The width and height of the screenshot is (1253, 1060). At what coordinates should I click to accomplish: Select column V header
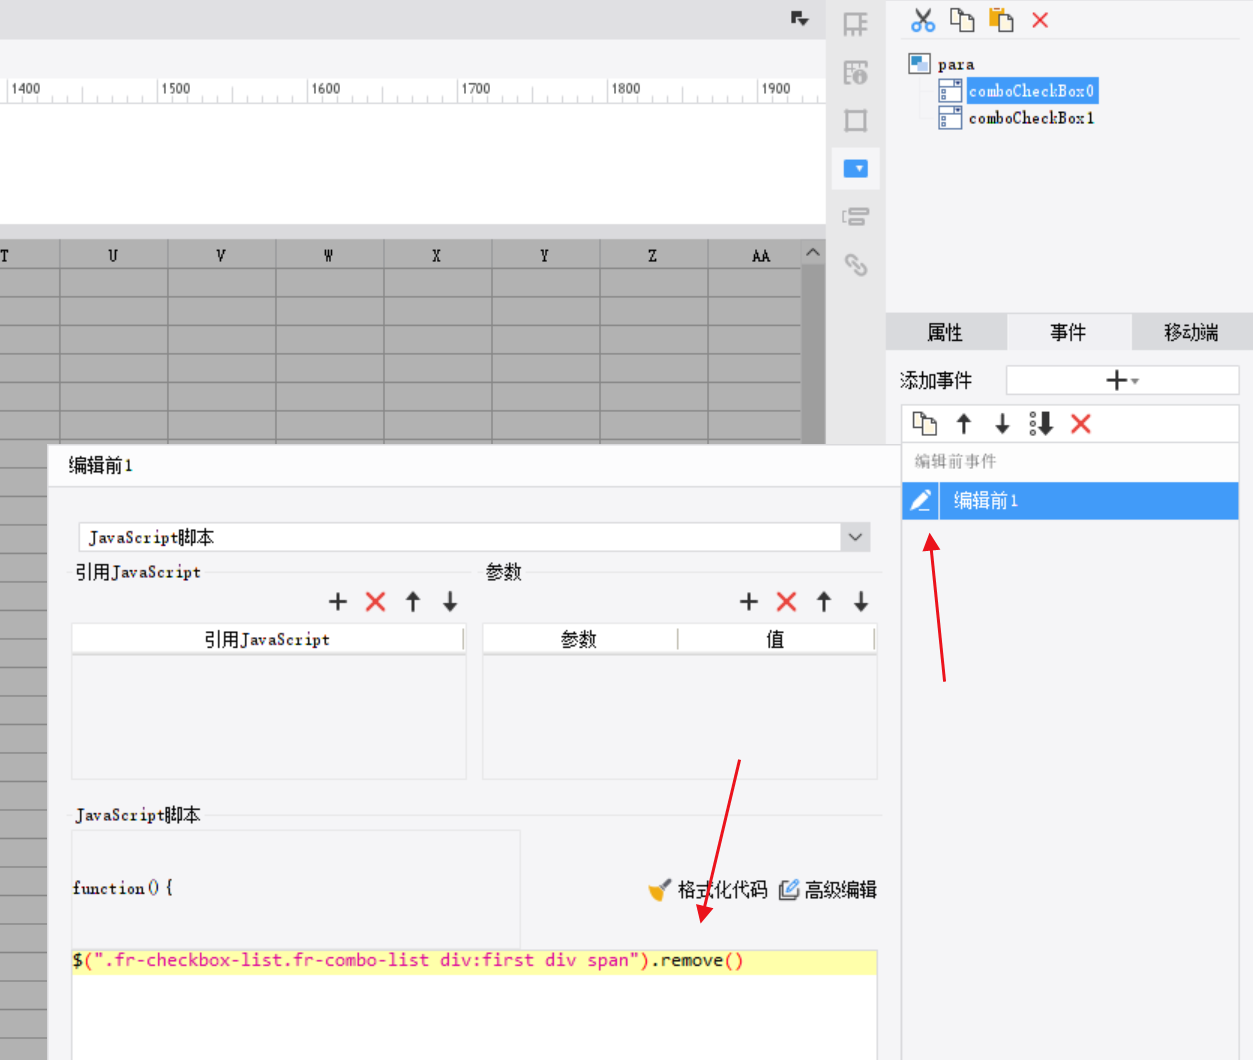click(221, 255)
